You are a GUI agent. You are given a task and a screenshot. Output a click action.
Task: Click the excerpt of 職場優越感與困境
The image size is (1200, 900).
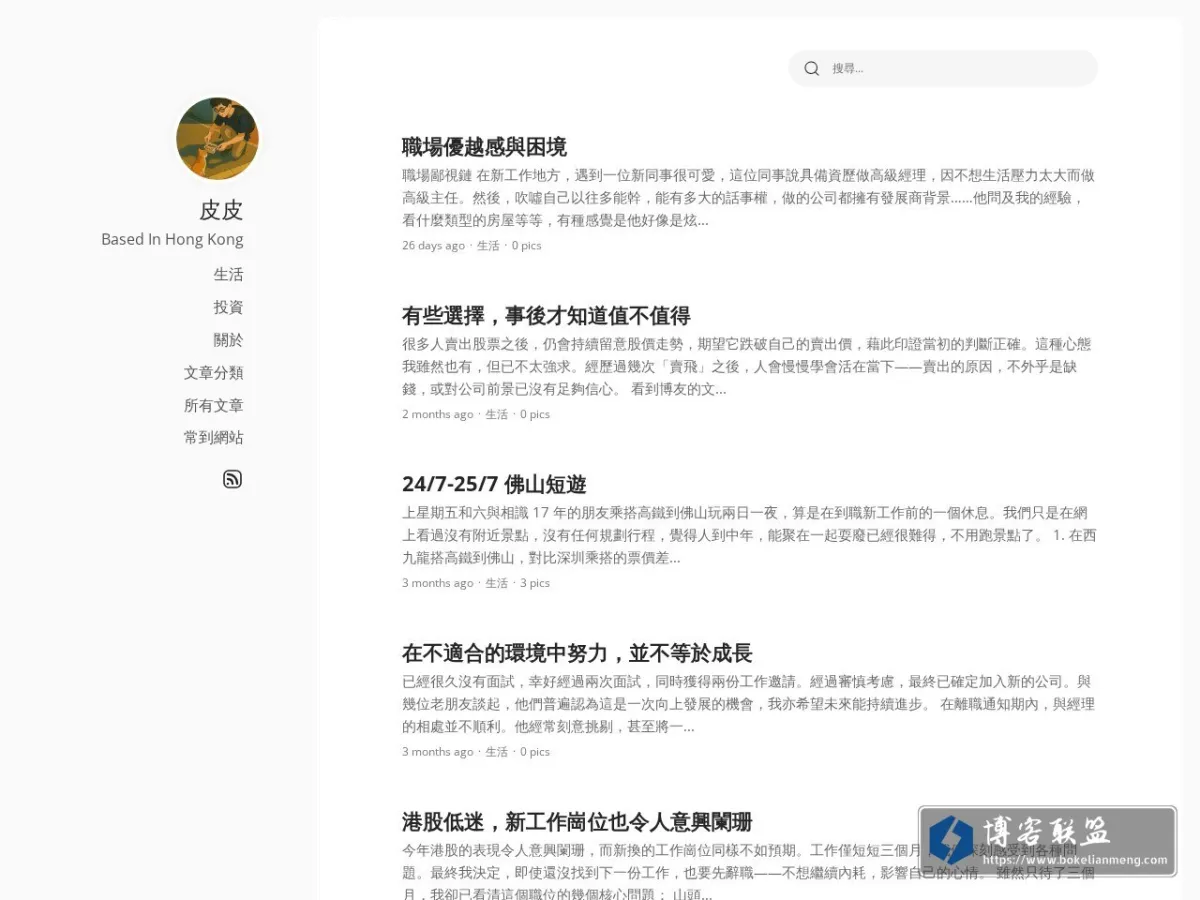[749, 198]
